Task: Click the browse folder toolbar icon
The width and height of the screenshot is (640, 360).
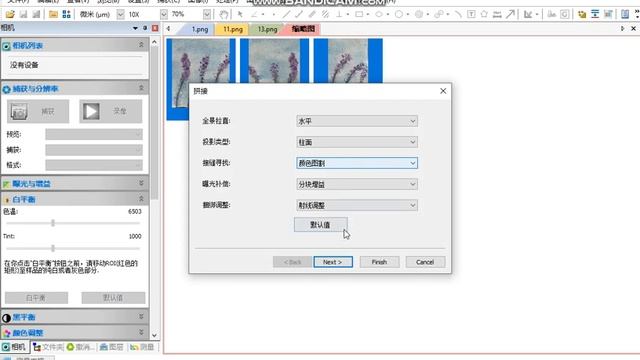Action: pos(53,14)
